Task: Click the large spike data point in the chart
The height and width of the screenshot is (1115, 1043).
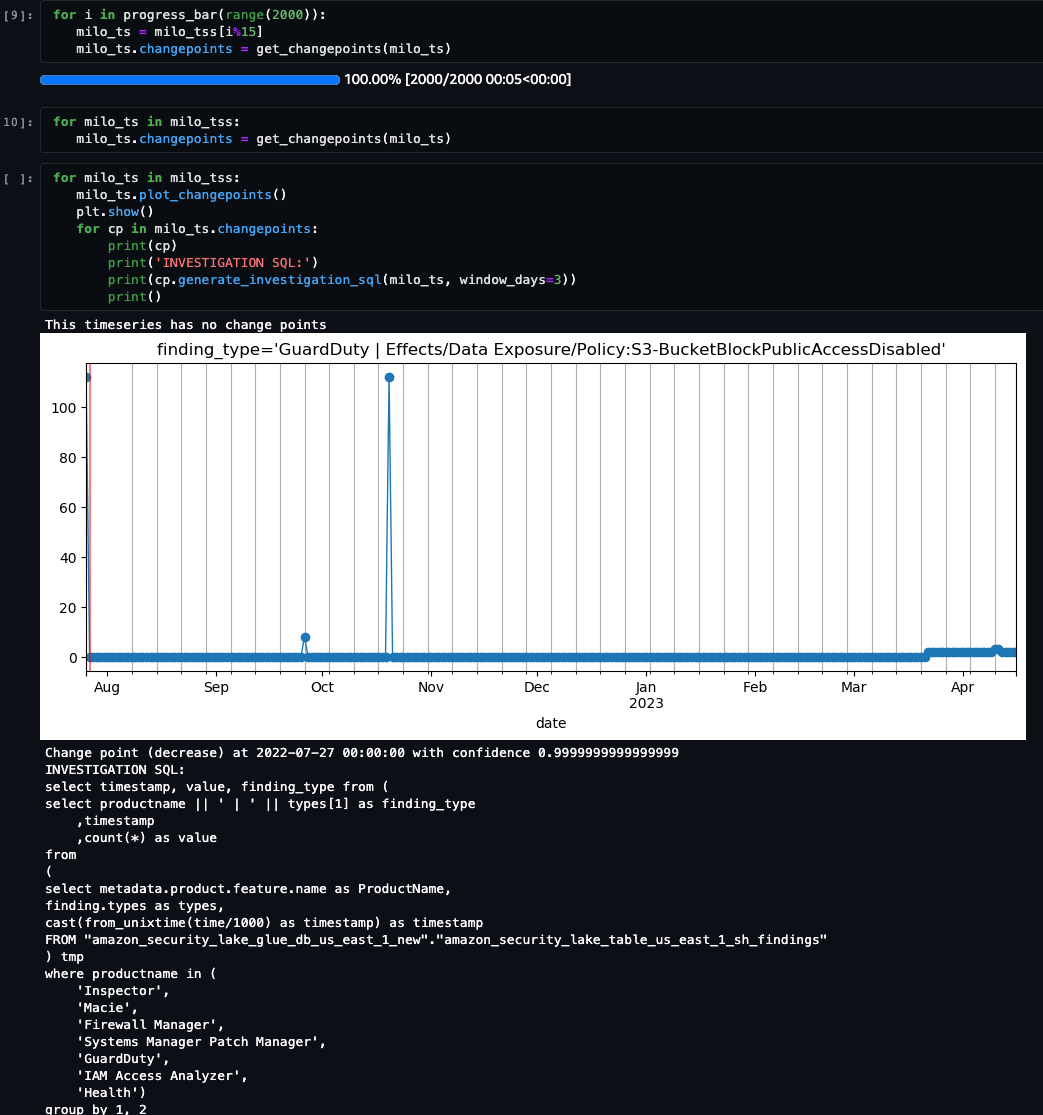Action: pyautogui.click(x=389, y=377)
